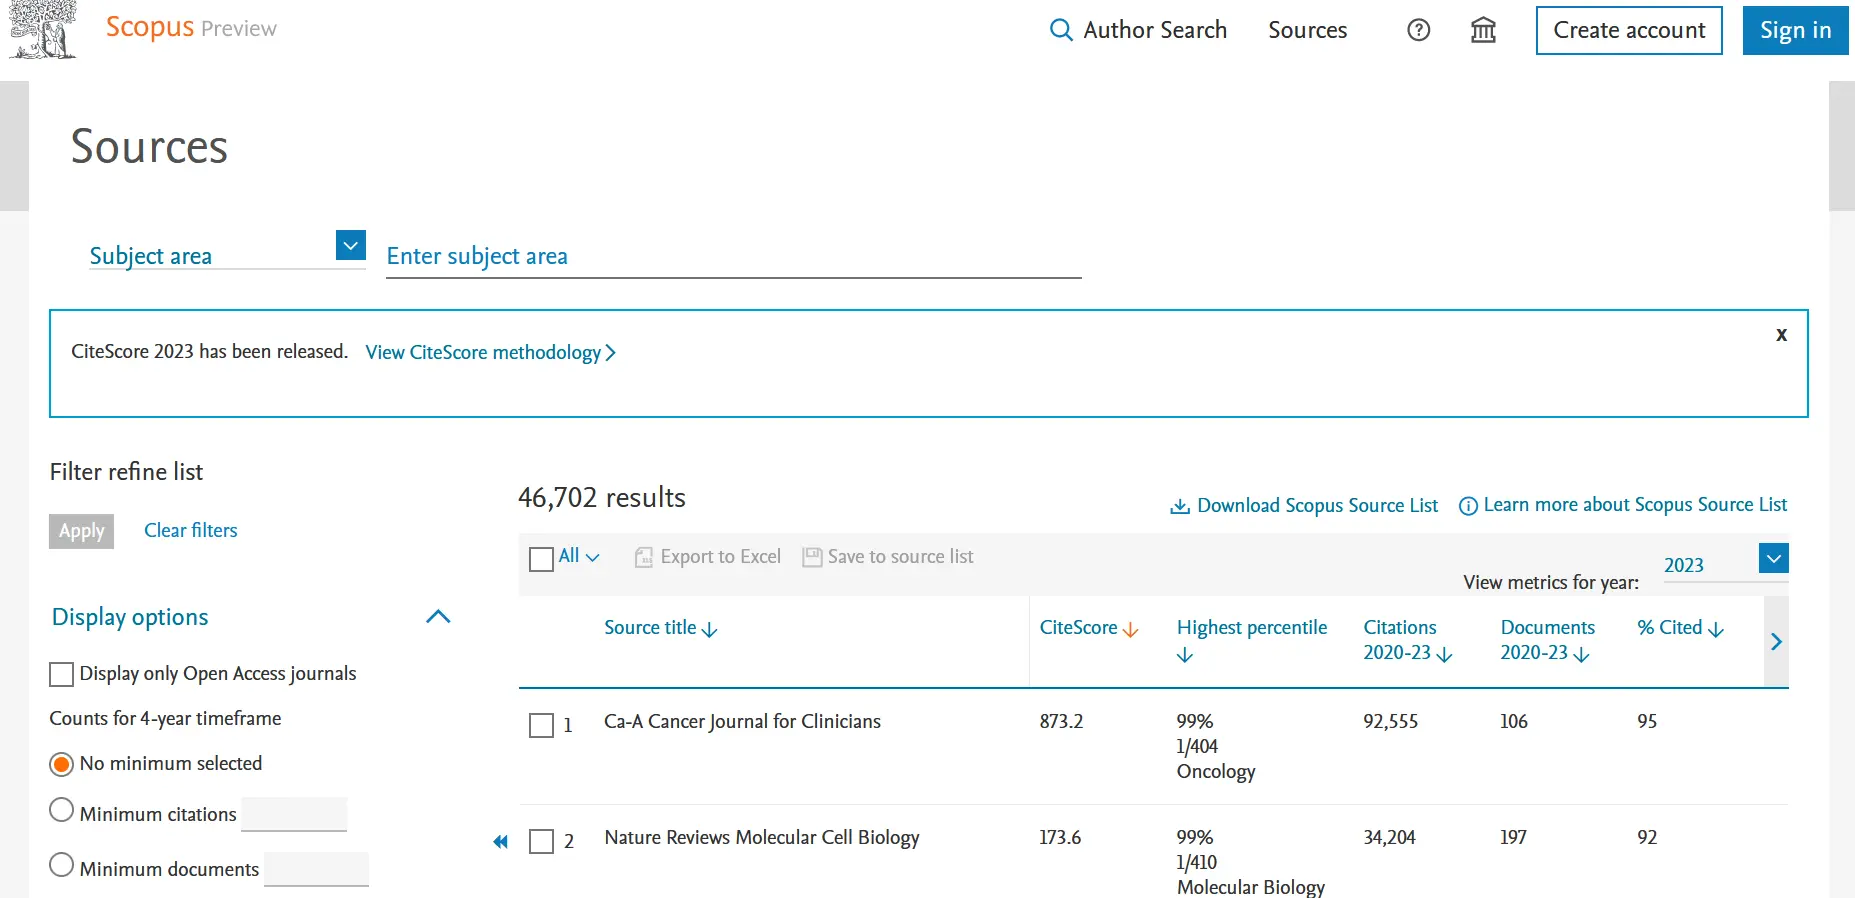Click the Enter subject area field
Screen dimensions: 1855x898
733,257
